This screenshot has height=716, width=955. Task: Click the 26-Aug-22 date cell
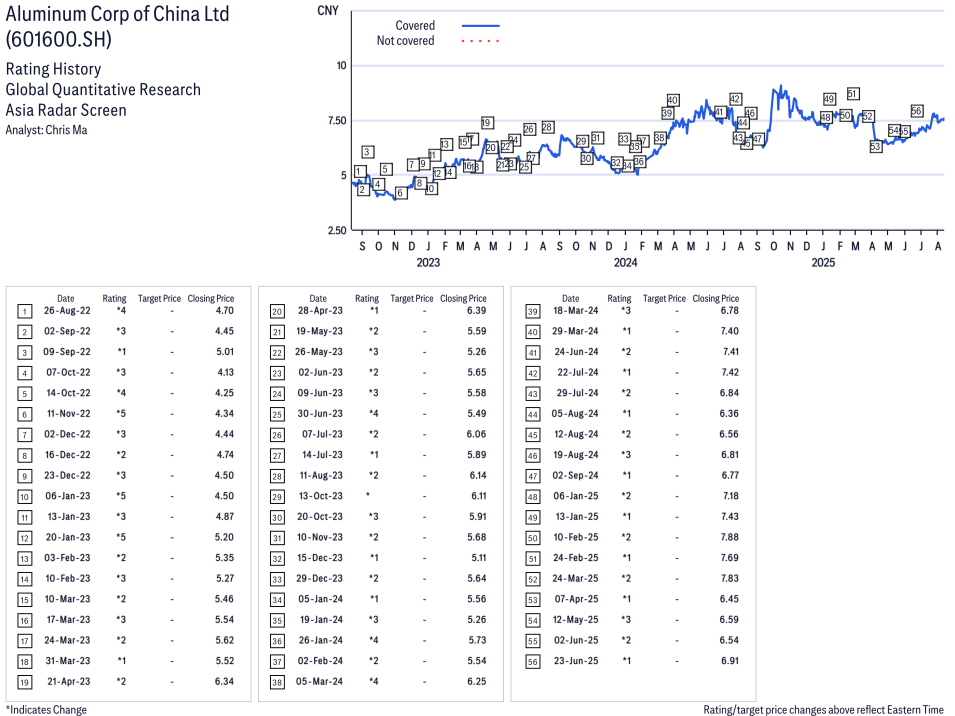pos(67,311)
